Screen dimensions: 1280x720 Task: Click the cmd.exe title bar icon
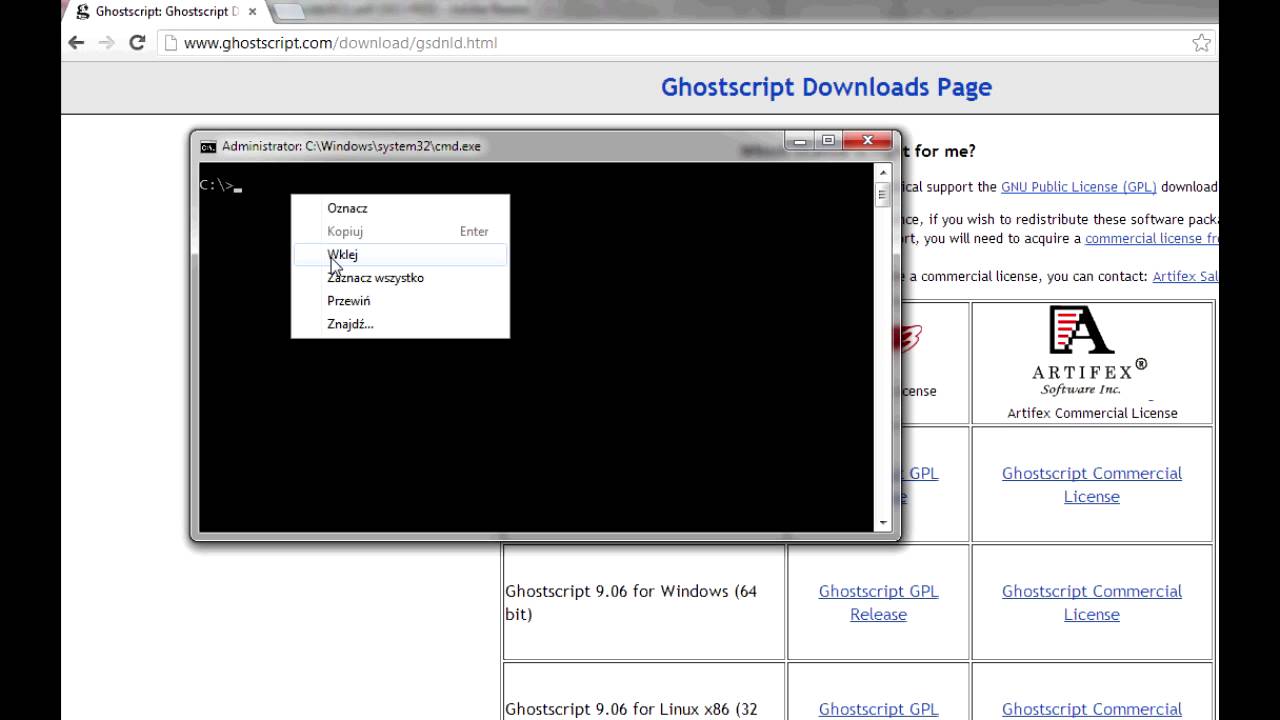[208, 146]
